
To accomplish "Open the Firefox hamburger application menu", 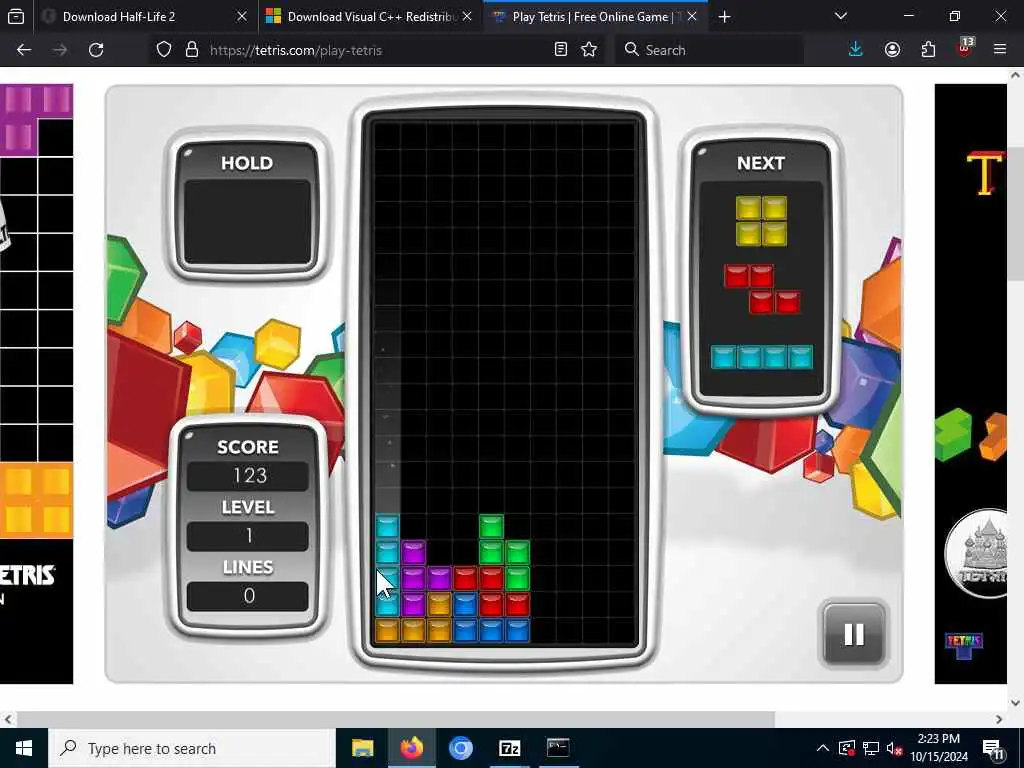I will click(1000, 50).
